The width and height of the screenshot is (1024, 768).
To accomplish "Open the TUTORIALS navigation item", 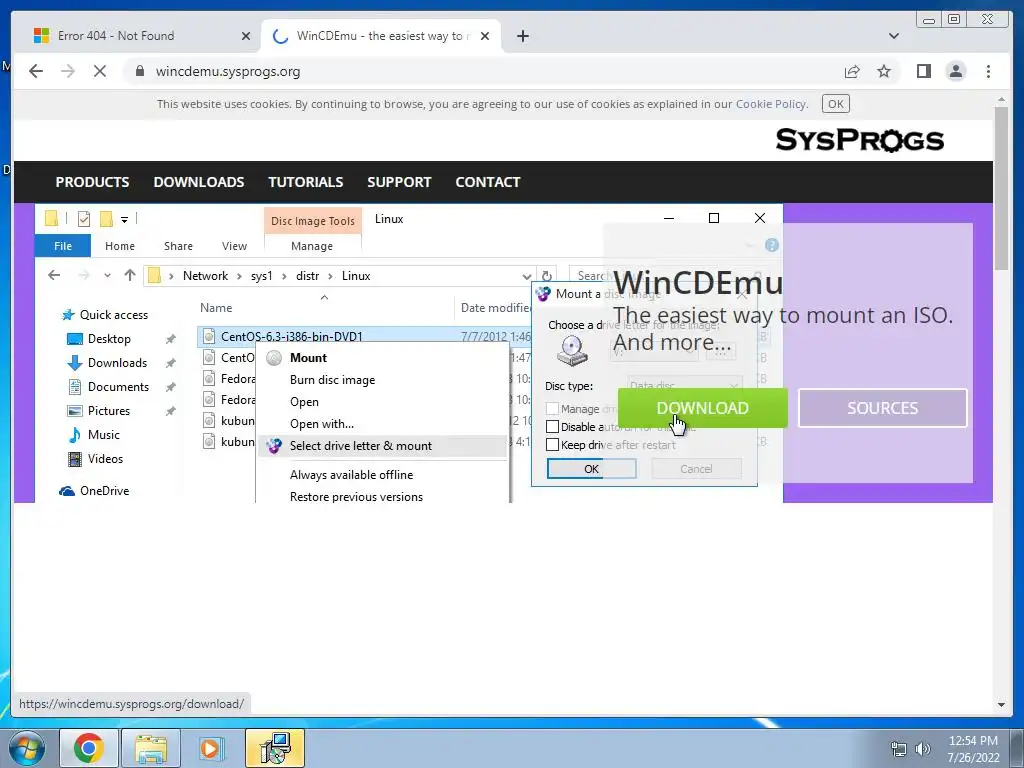I will [x=306, y=182].
